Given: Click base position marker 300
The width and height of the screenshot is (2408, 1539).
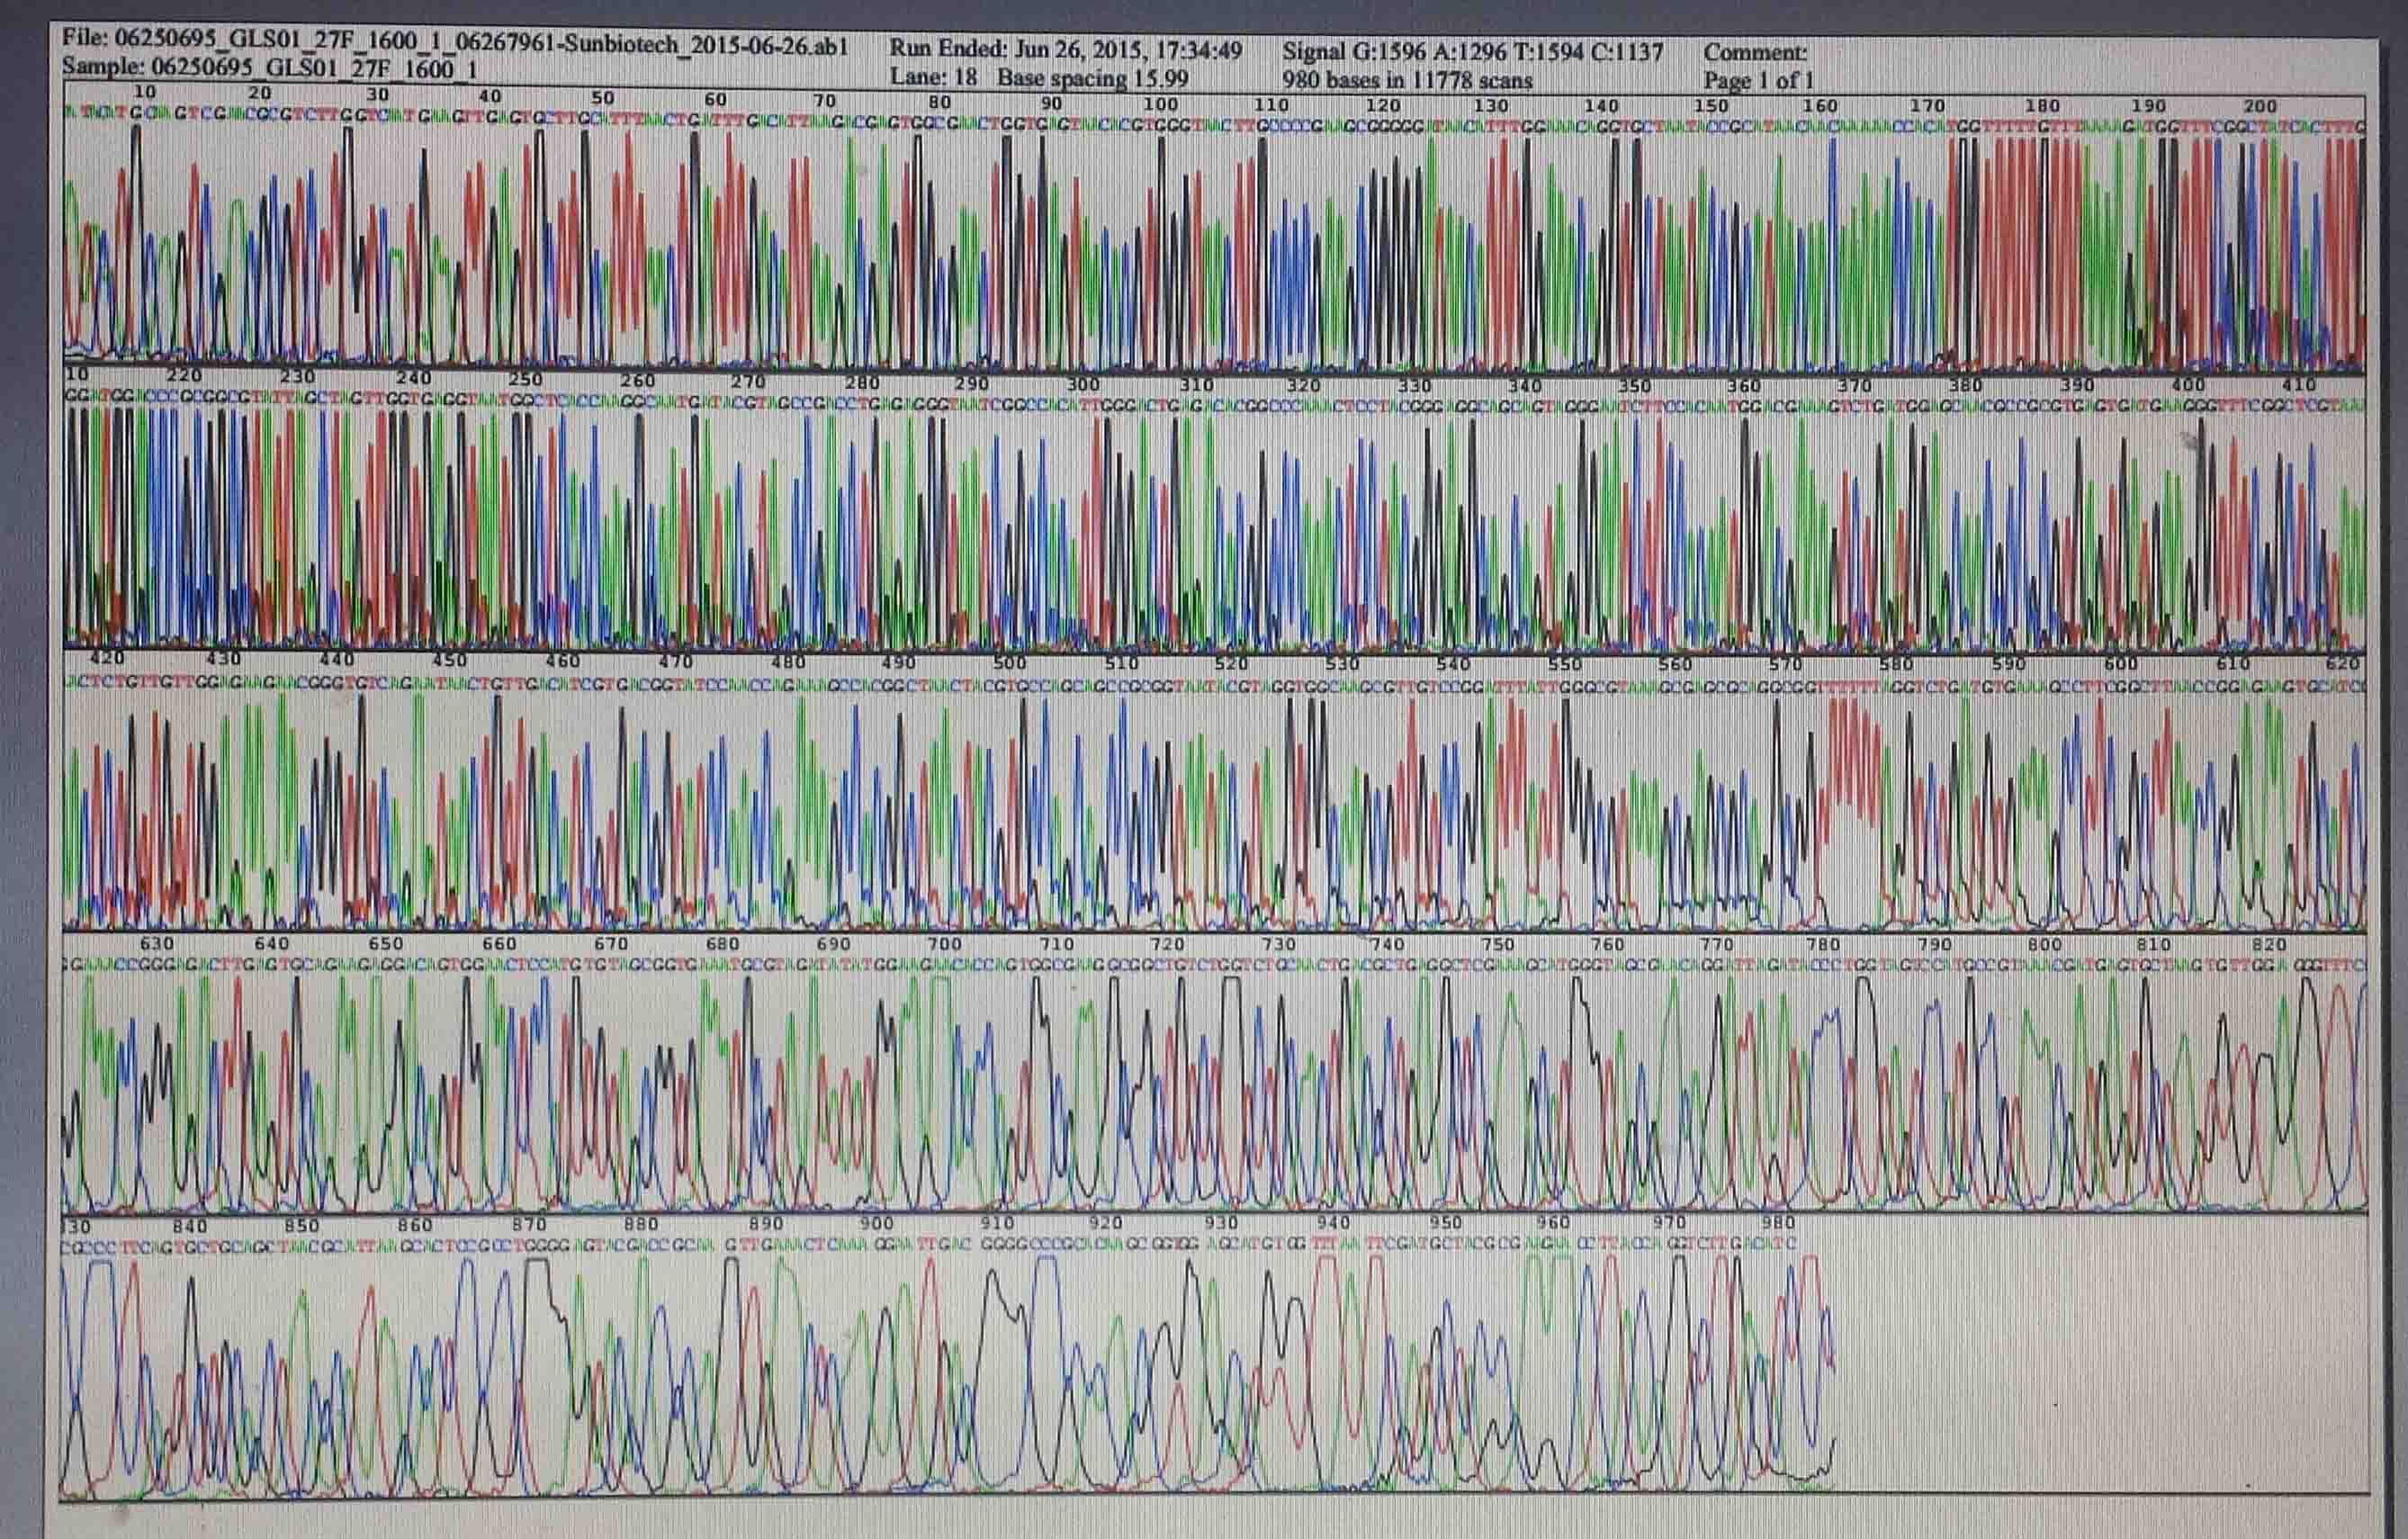Looking at the screenshot, I should [x=1082, y=384].
